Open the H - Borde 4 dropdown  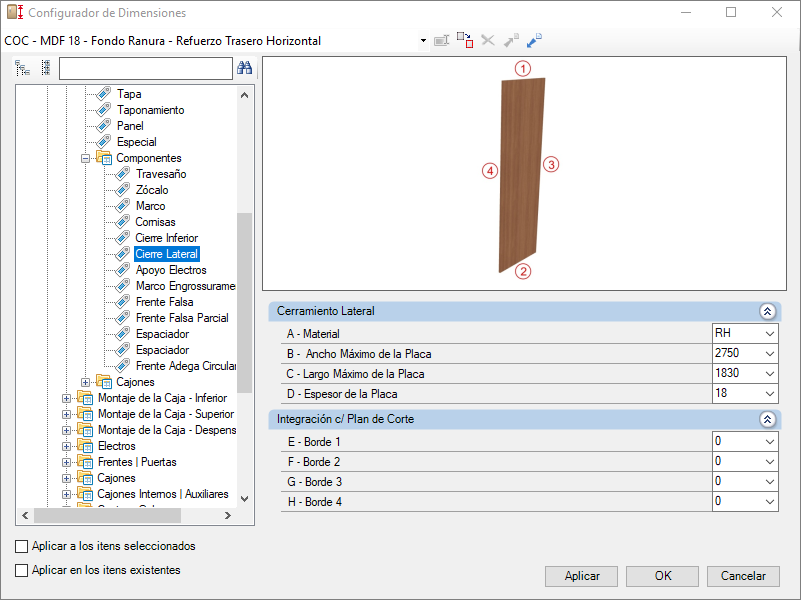pyautogui.click(x=770, y=502)
